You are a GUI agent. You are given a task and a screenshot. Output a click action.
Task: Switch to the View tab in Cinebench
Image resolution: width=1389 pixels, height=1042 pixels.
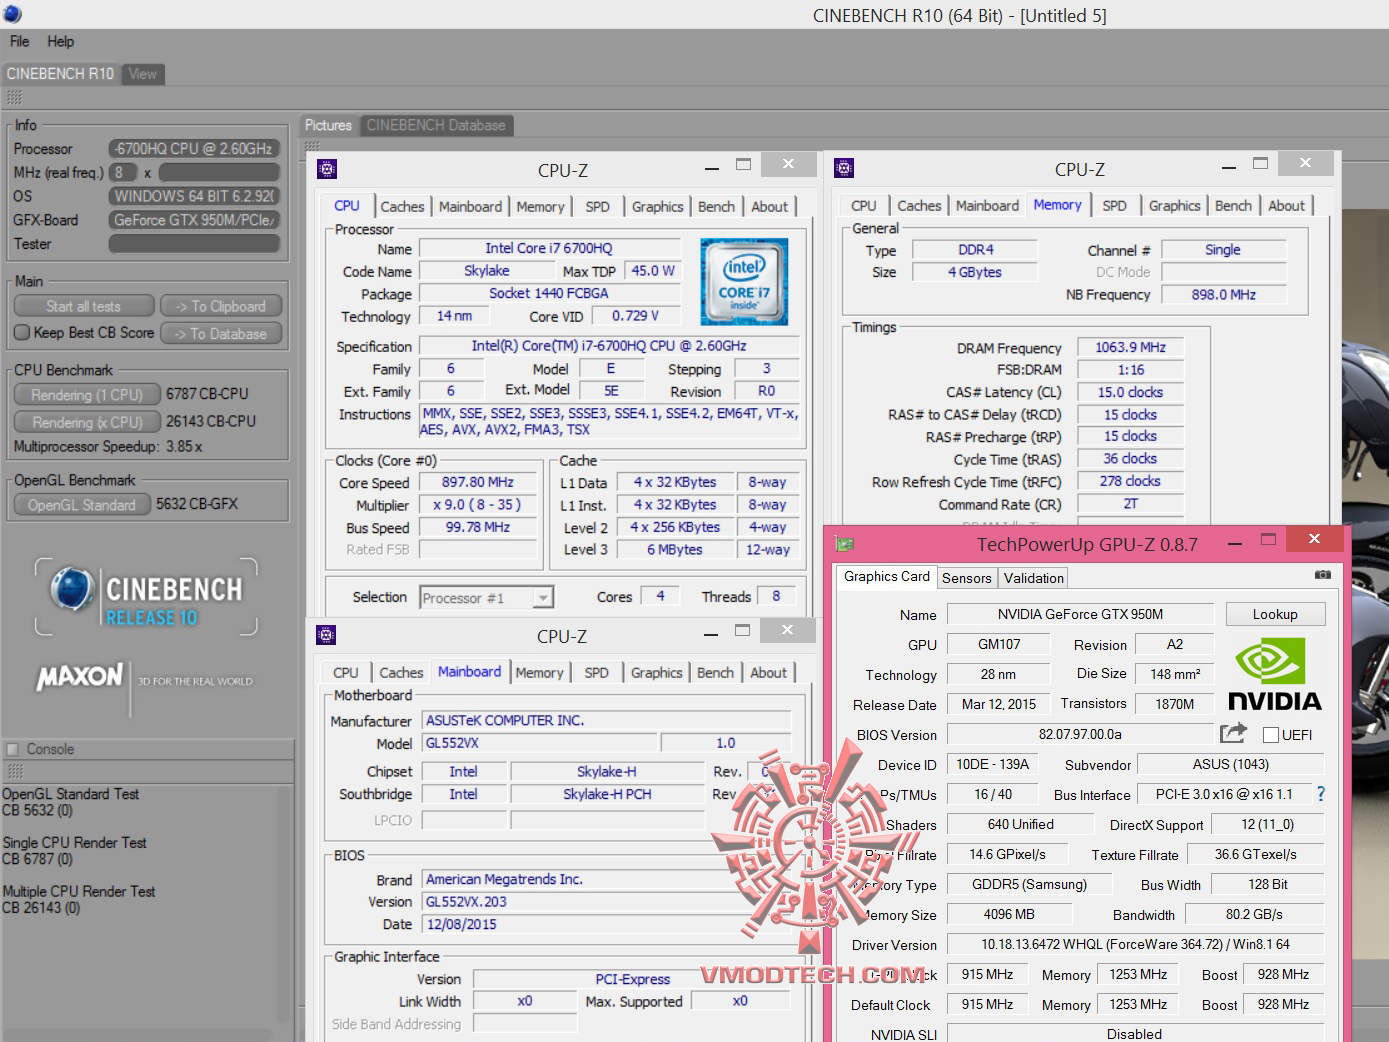tap(143, 74)
